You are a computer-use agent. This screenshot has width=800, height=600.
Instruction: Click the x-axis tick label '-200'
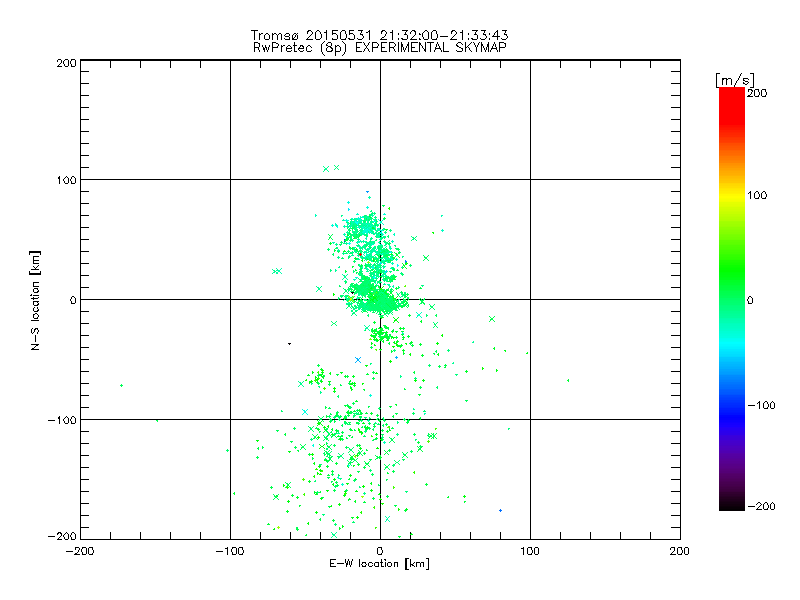[x=80, y=551]
